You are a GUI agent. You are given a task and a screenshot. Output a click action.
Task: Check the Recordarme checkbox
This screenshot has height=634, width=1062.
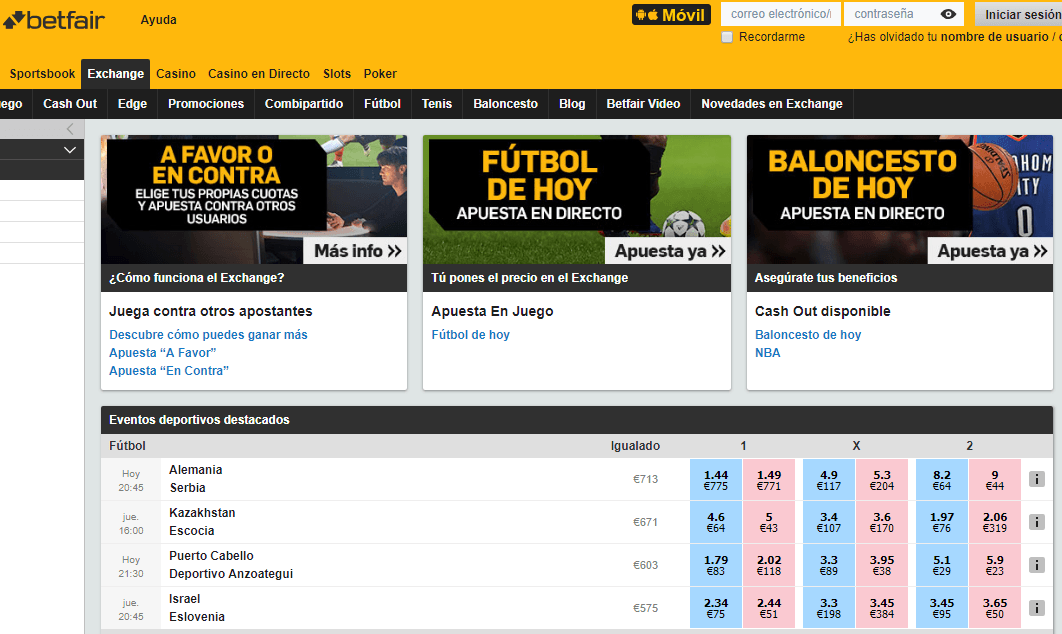click(727, 37)
